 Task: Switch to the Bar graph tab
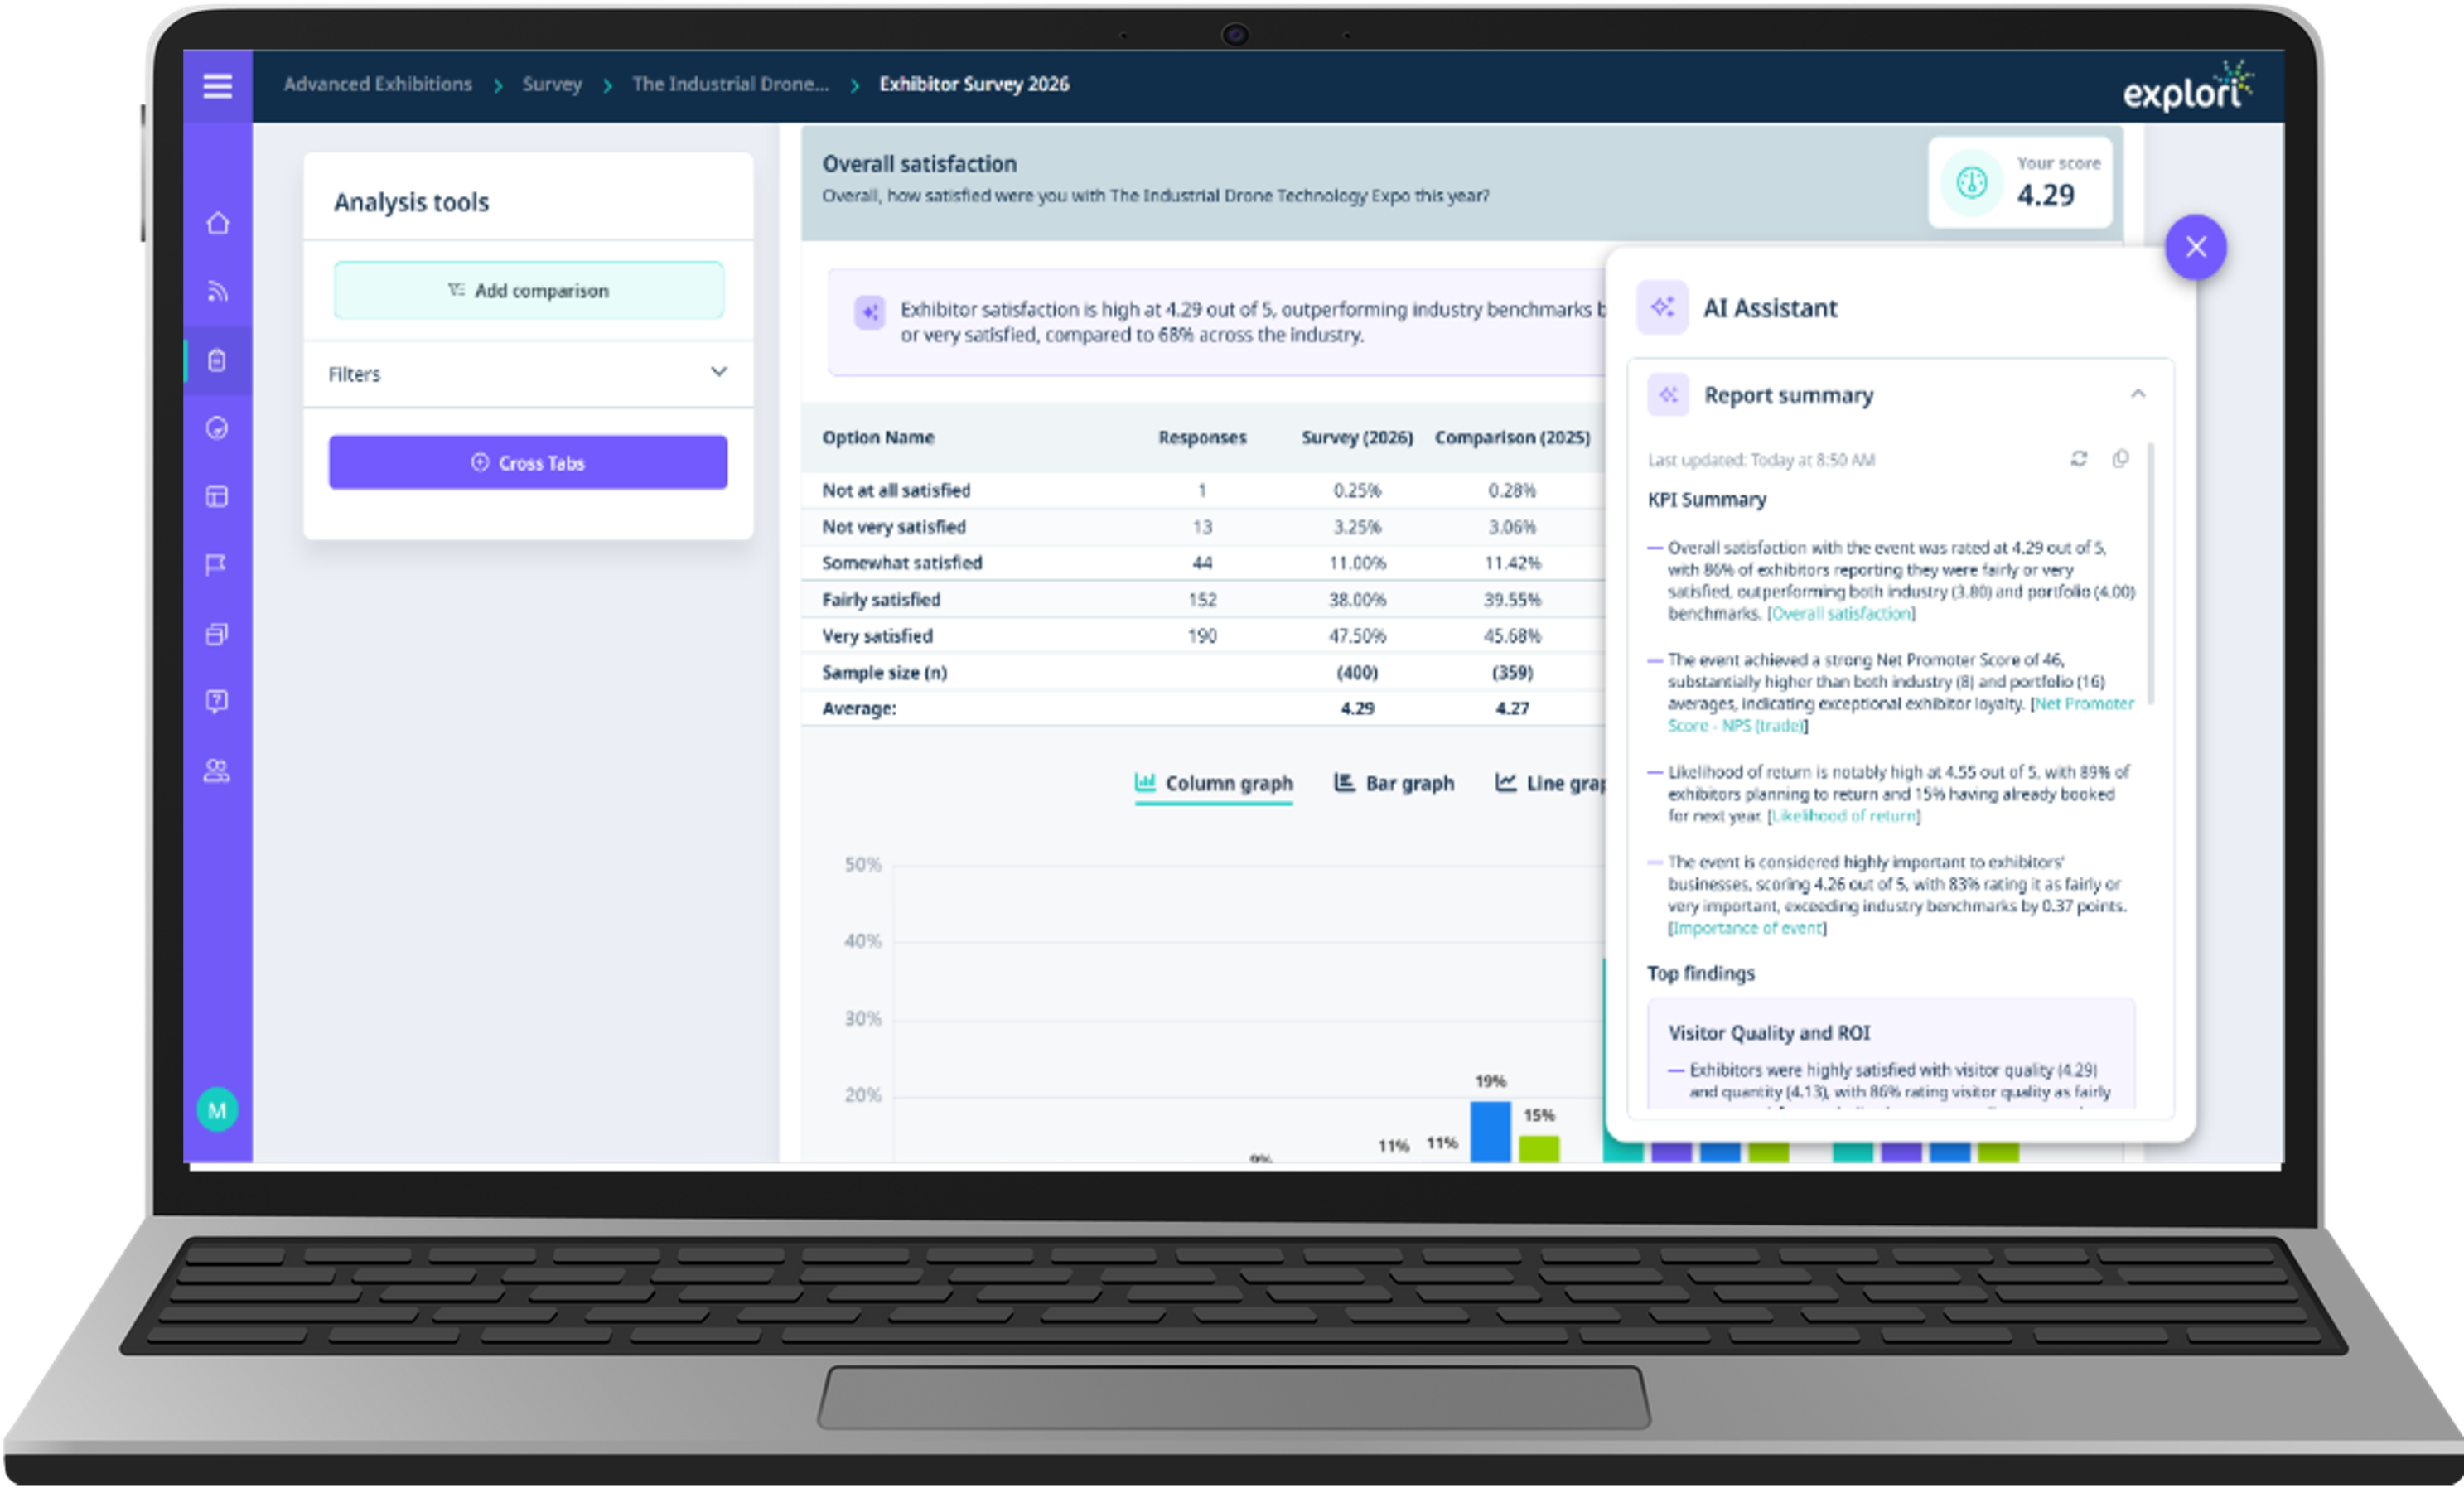[1395, 783]
